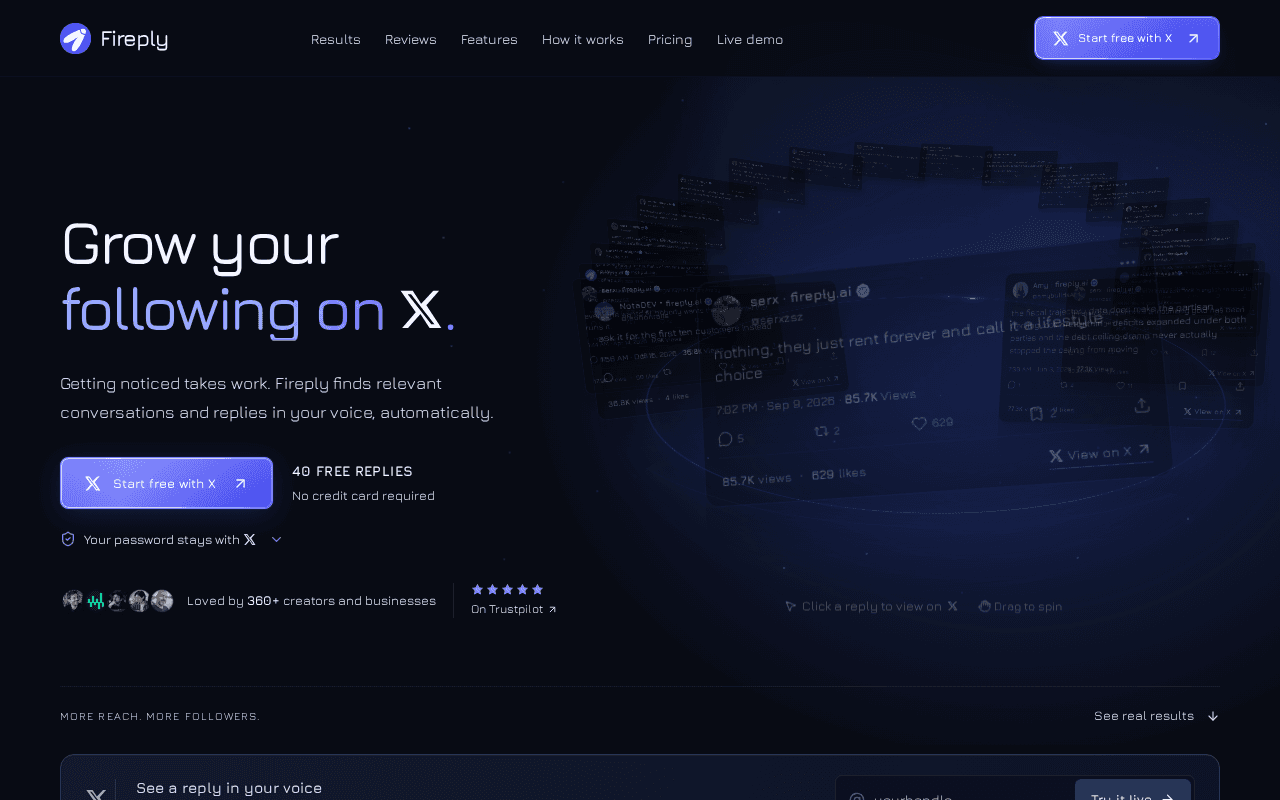Image resolution: width=1280 pixels, height=800 pixels.
Task: Click 'No credit card required' text
Action: (363, 495)
